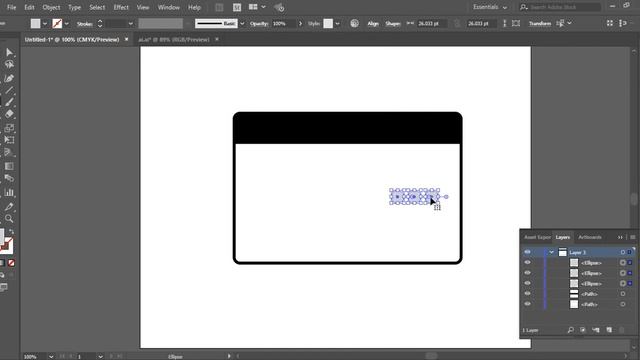Select the Eraser tool
Screen dimensions: 640x360
(x=9, y=114)
